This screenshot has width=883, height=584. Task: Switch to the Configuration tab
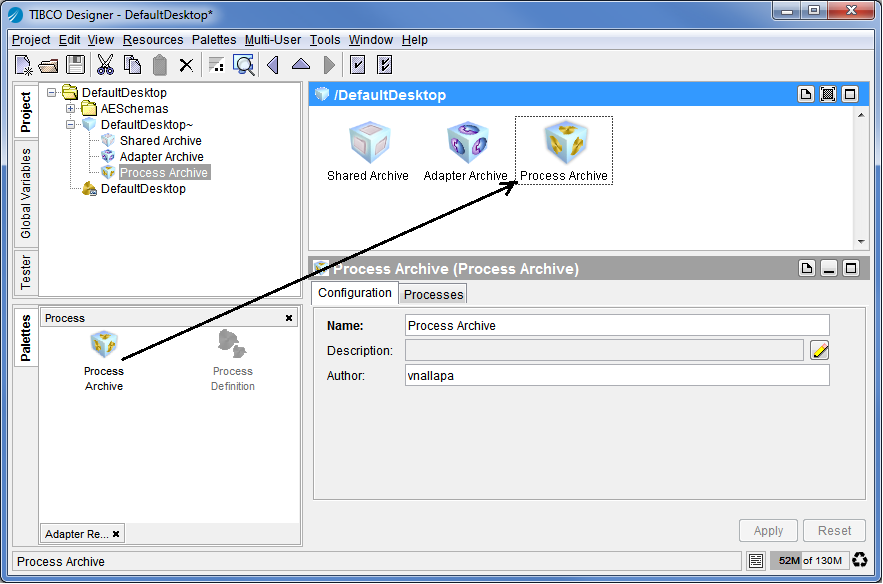coord(355,293)
